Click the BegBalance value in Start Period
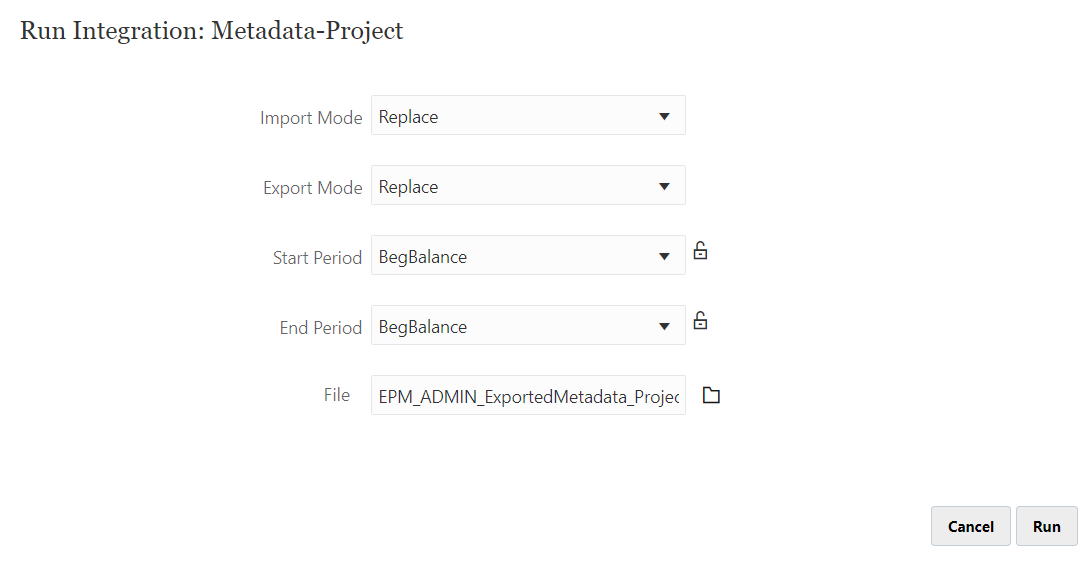Image resolution: width=1085 pixels, height=564 pixels. point(423,257)
